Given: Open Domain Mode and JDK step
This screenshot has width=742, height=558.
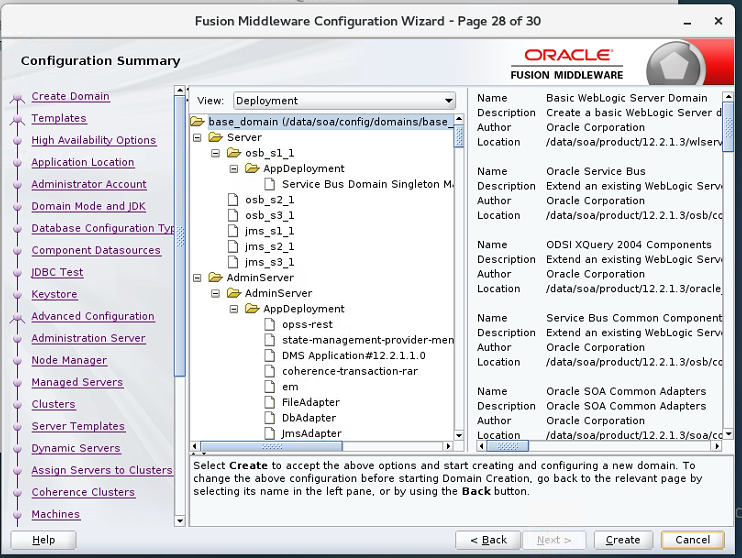Looking at the screenshot, I should pos(88,206).
